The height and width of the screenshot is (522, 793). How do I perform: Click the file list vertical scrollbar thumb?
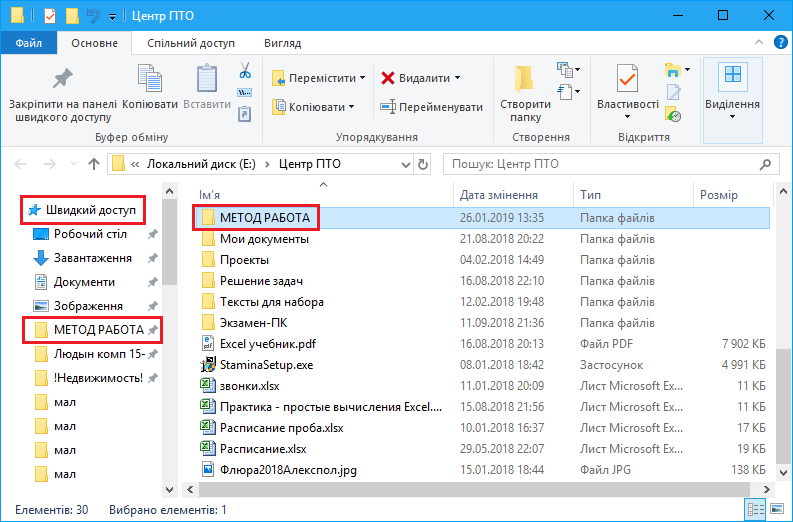tap(783, 406)
